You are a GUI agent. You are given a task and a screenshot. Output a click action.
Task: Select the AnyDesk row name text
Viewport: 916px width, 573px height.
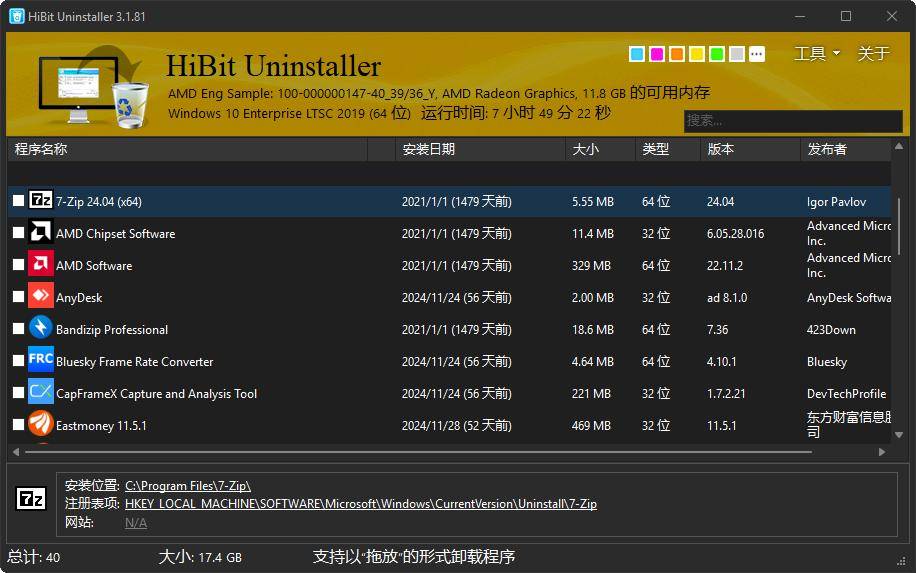click(79, 298)
